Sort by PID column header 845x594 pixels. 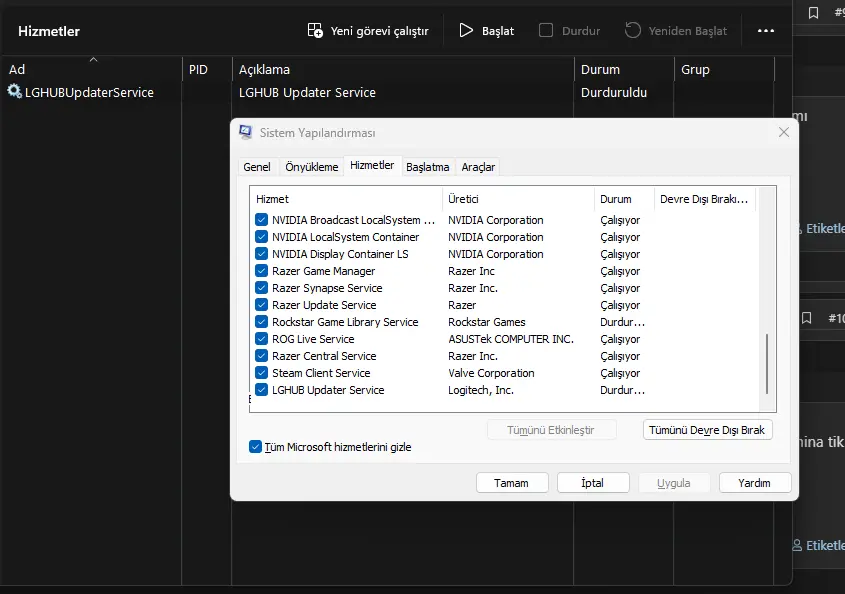[207, 69]
